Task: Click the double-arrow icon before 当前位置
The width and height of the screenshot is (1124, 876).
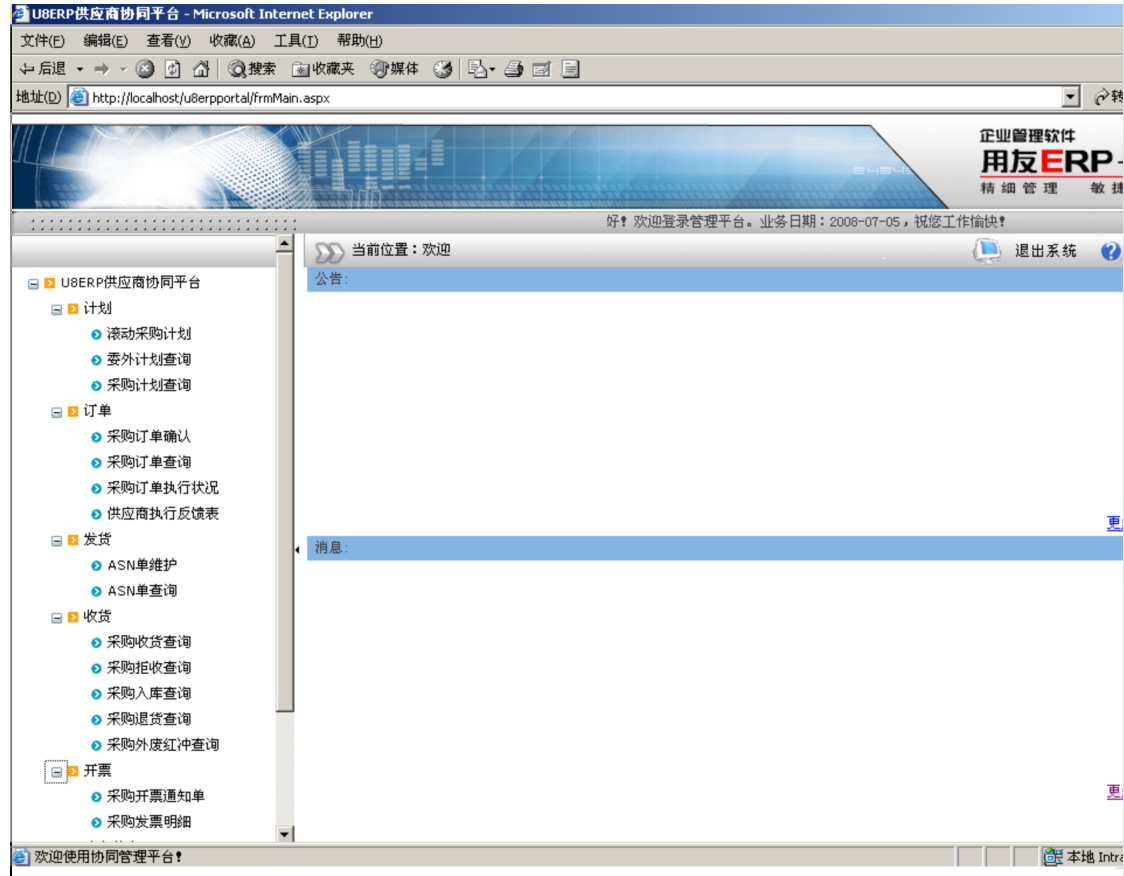Action: (x=329, y=252)
